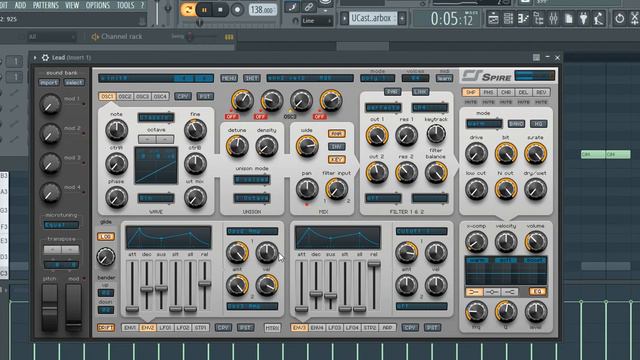640x360 pixels.
Task: Open the Lead plugin options gear icon
Action: pyautogui.click(x=45, y=58)
